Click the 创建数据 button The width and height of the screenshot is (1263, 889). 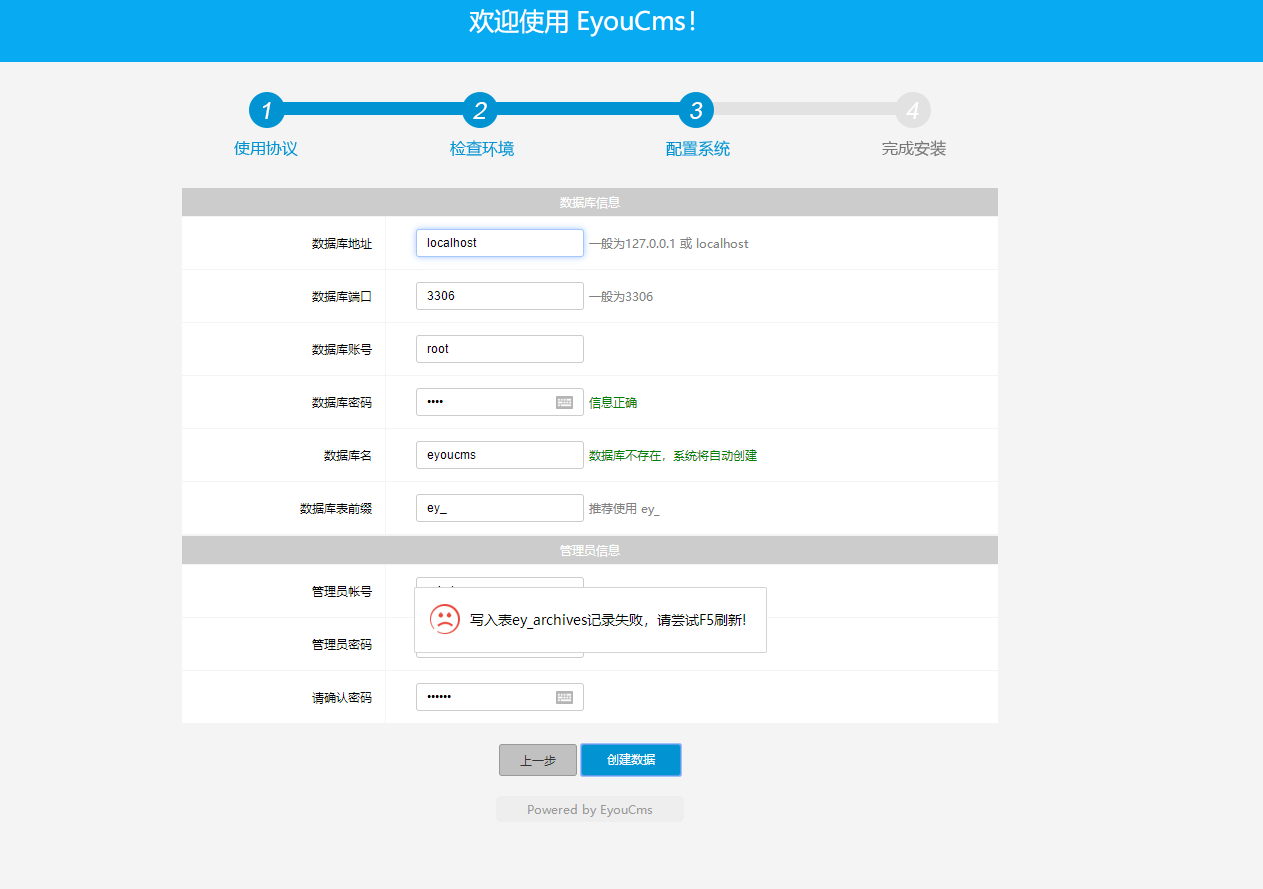[631, 760]
